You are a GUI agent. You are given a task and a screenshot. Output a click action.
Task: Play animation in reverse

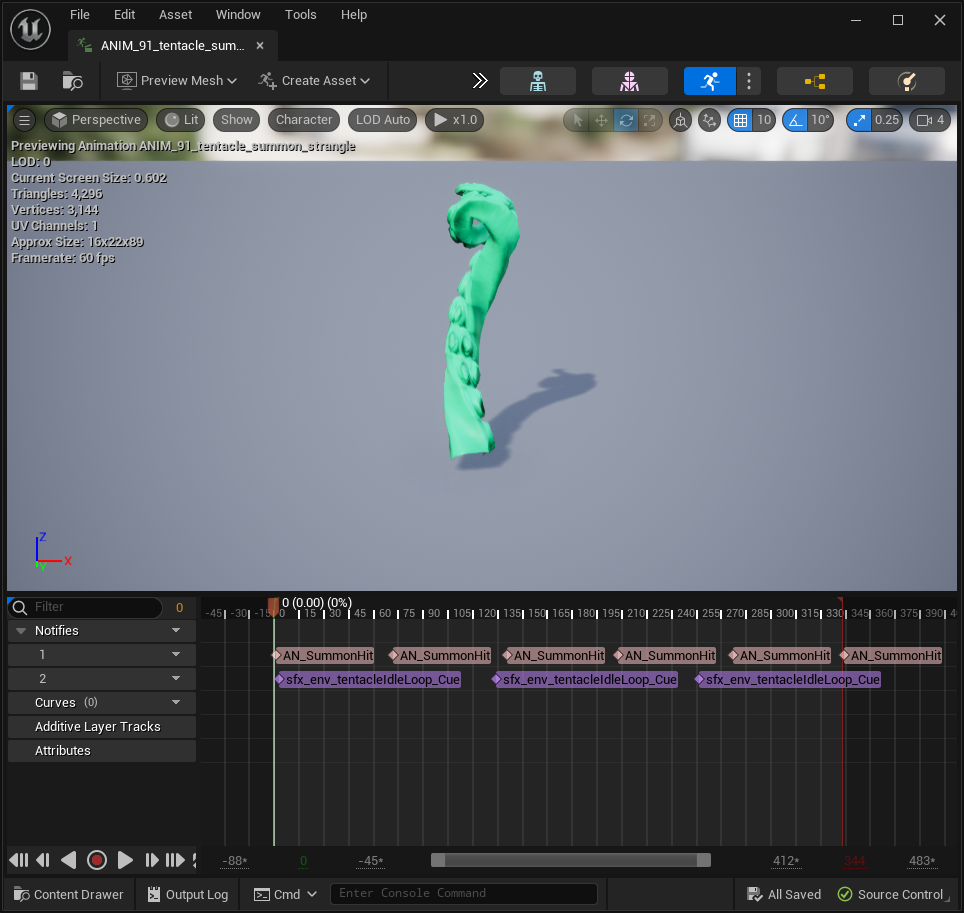[68, 860]
